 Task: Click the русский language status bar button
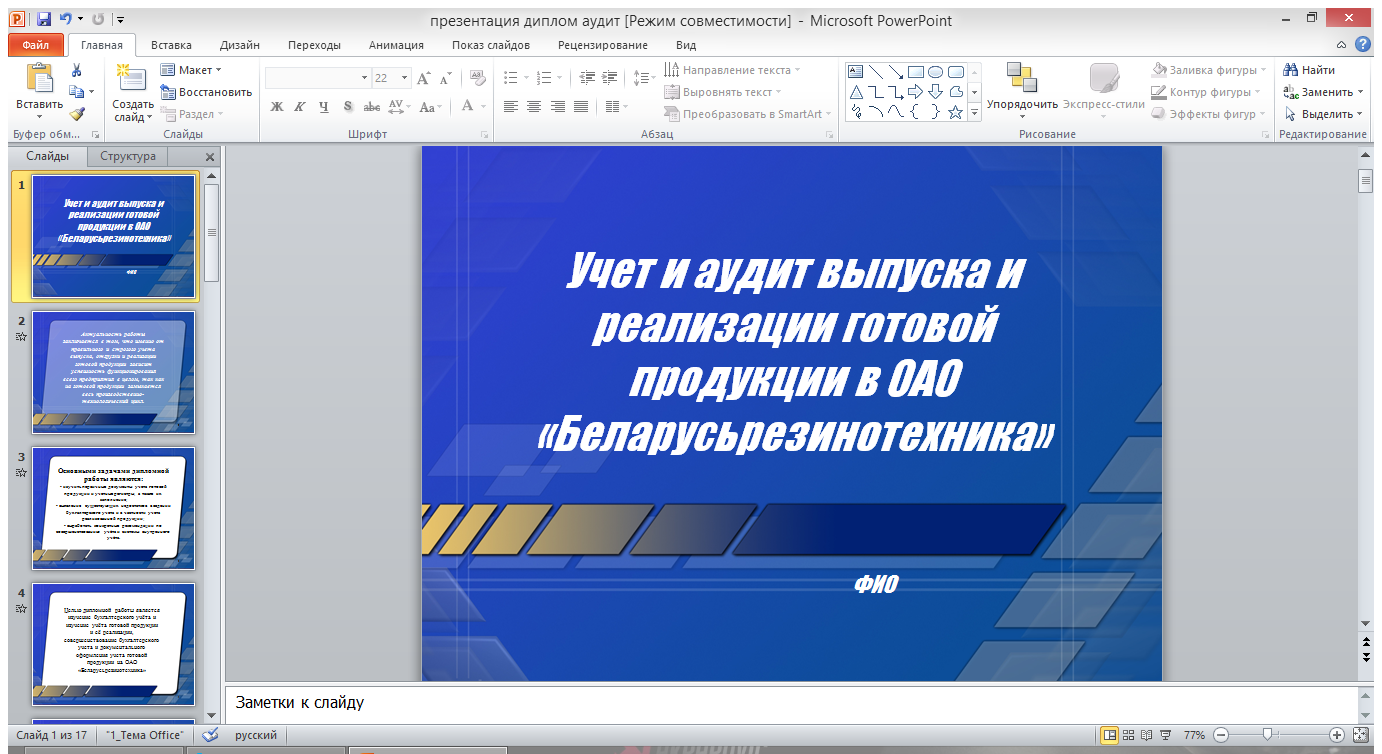click(x=256, y=735)
